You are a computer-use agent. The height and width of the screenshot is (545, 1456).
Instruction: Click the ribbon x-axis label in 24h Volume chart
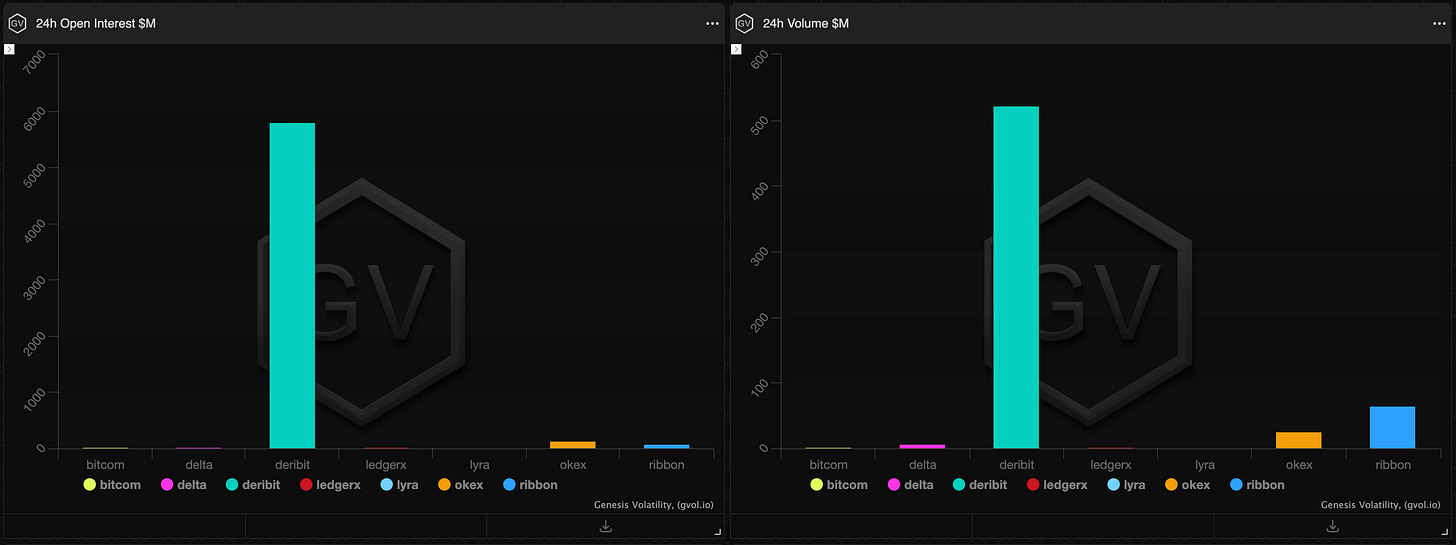(1393, 465)
